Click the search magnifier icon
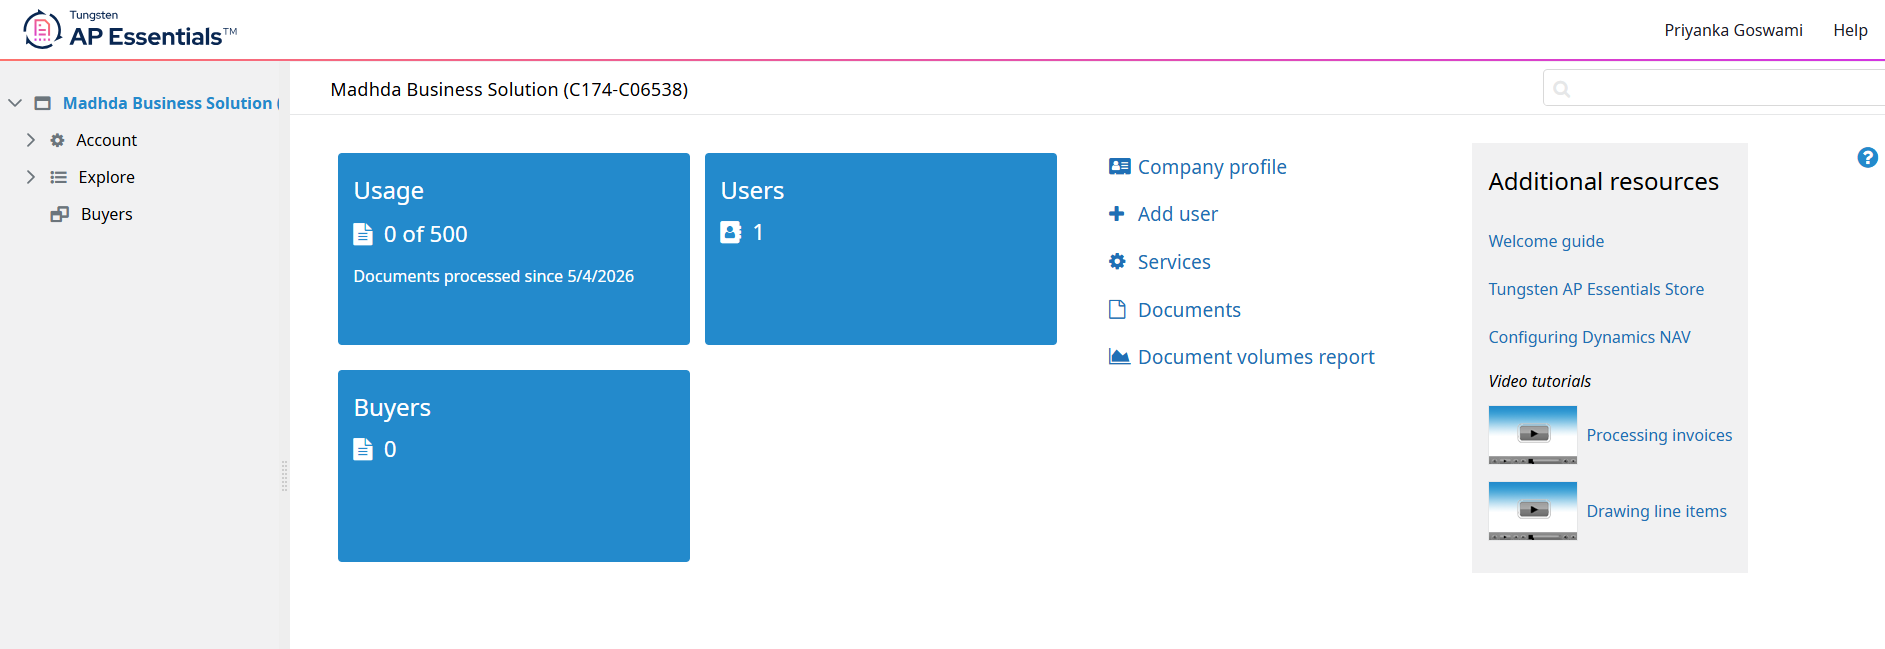 click(x=1562, y=89)
